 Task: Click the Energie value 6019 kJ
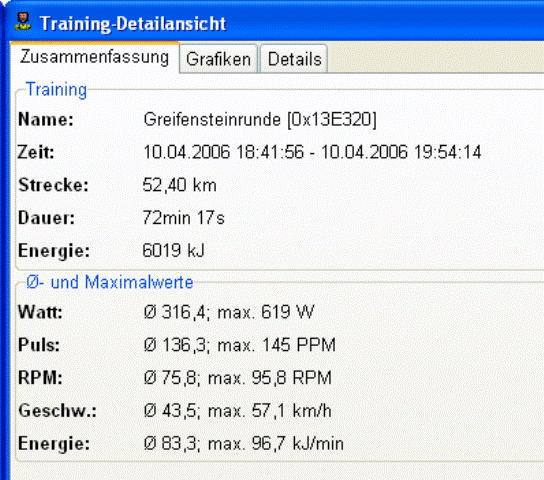tap(173, 250)
